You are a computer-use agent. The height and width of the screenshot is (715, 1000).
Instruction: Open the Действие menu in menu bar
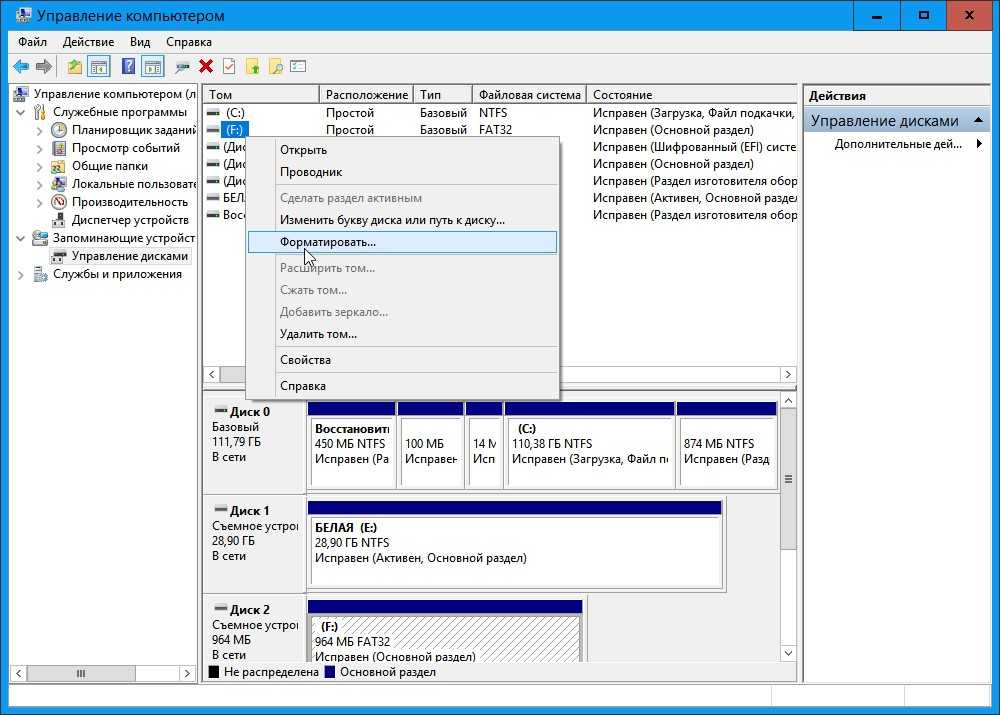[x=88, y=42]
